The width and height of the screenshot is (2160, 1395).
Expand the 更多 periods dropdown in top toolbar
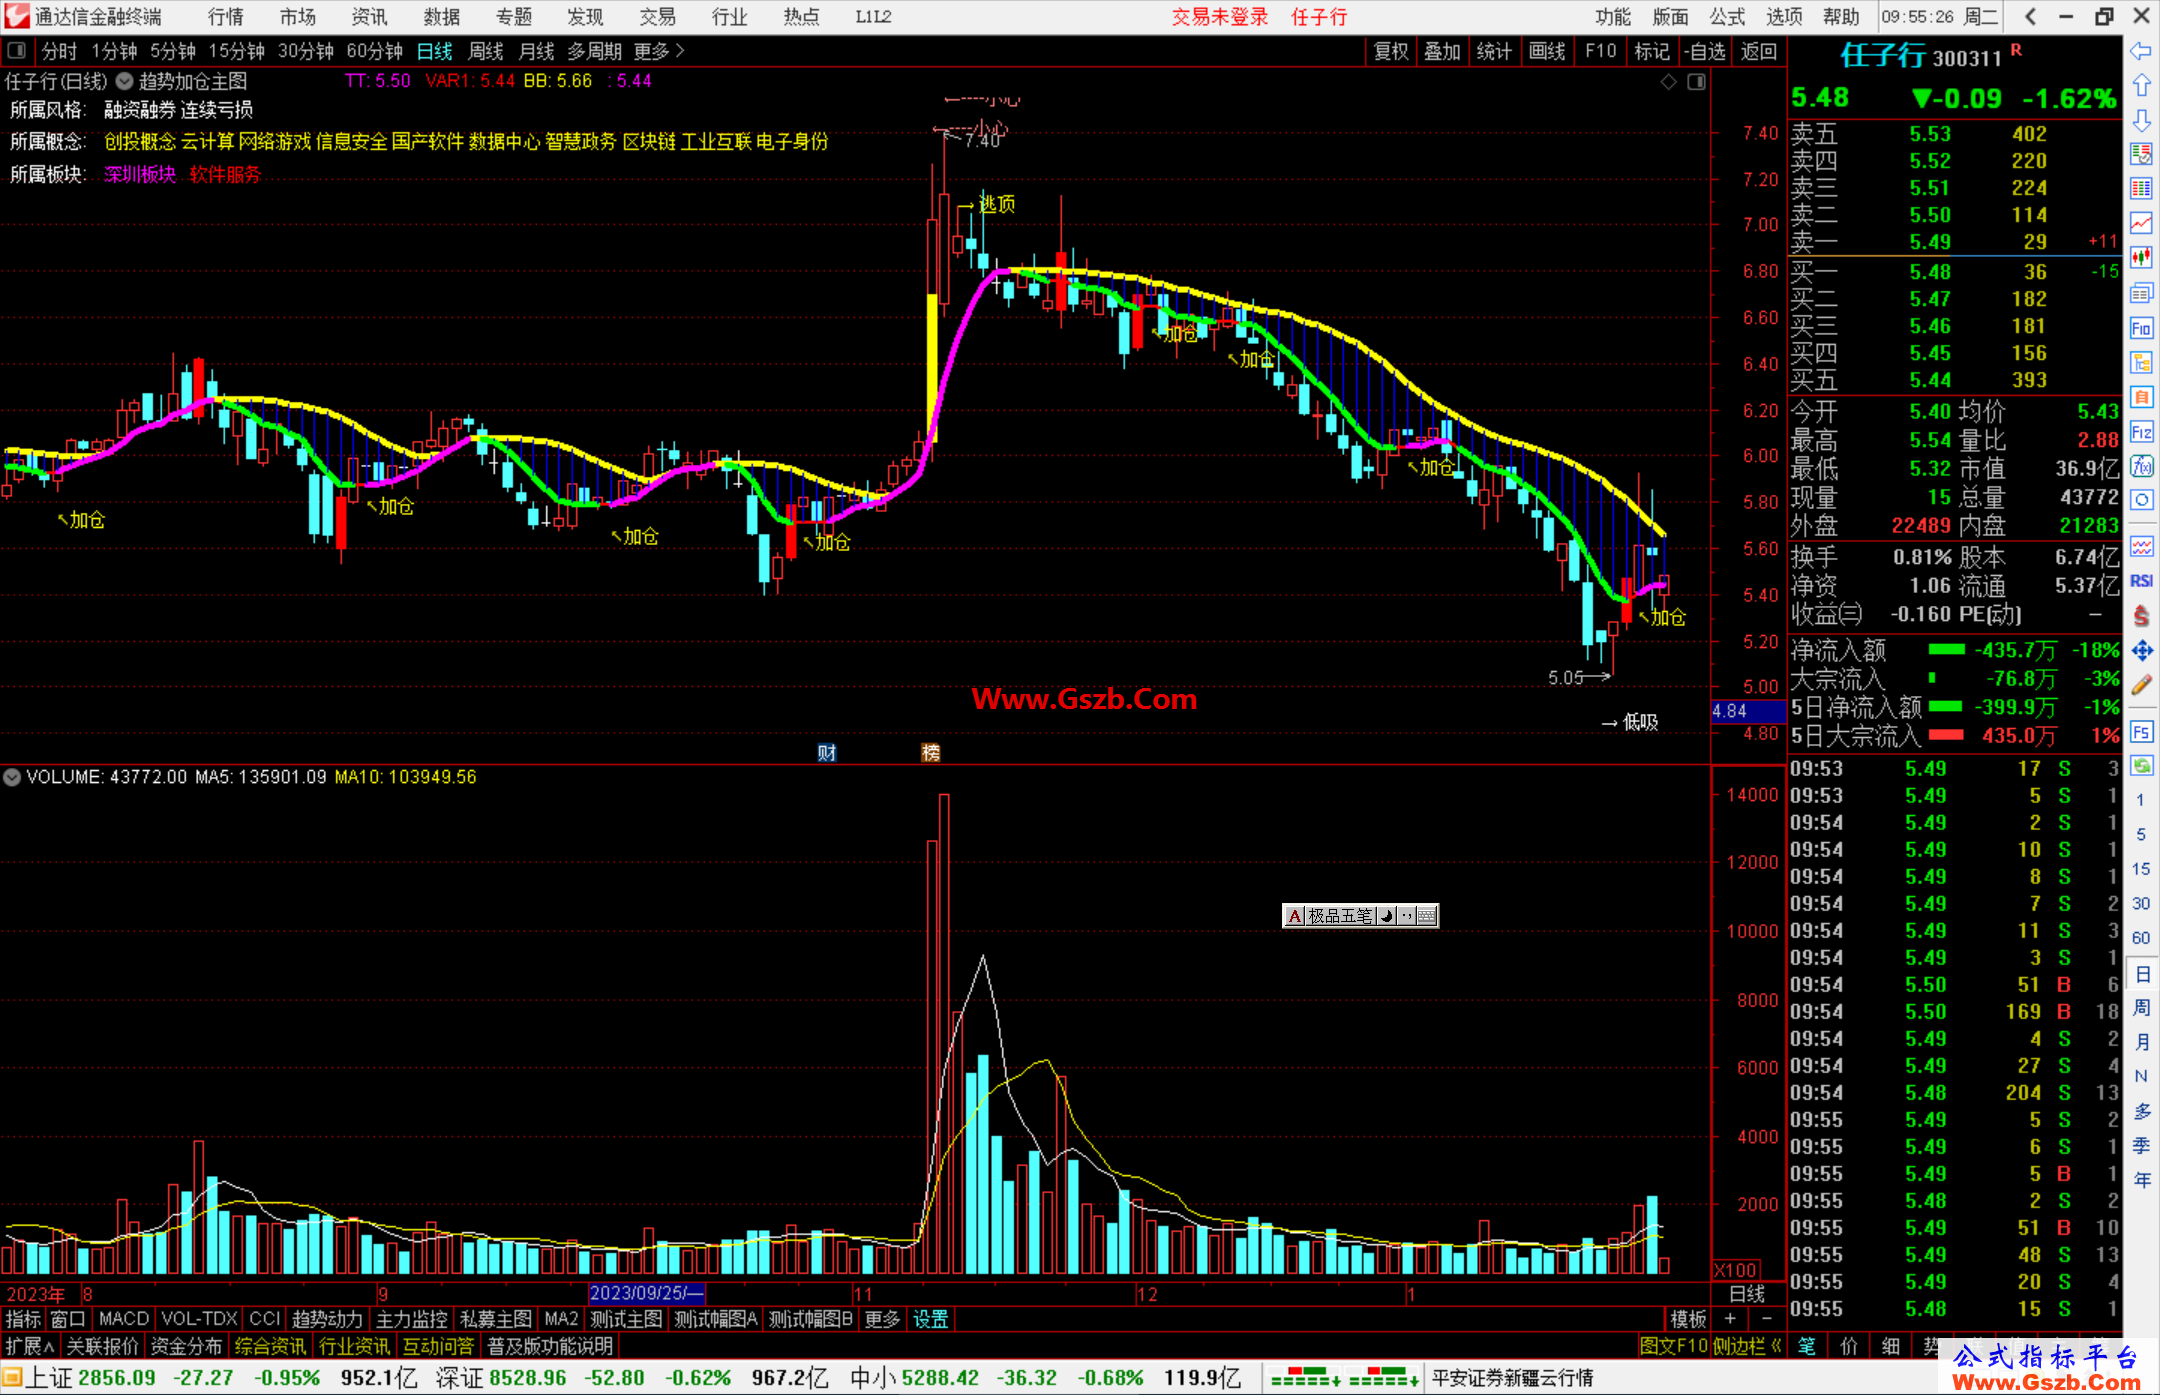pos(659,51)
